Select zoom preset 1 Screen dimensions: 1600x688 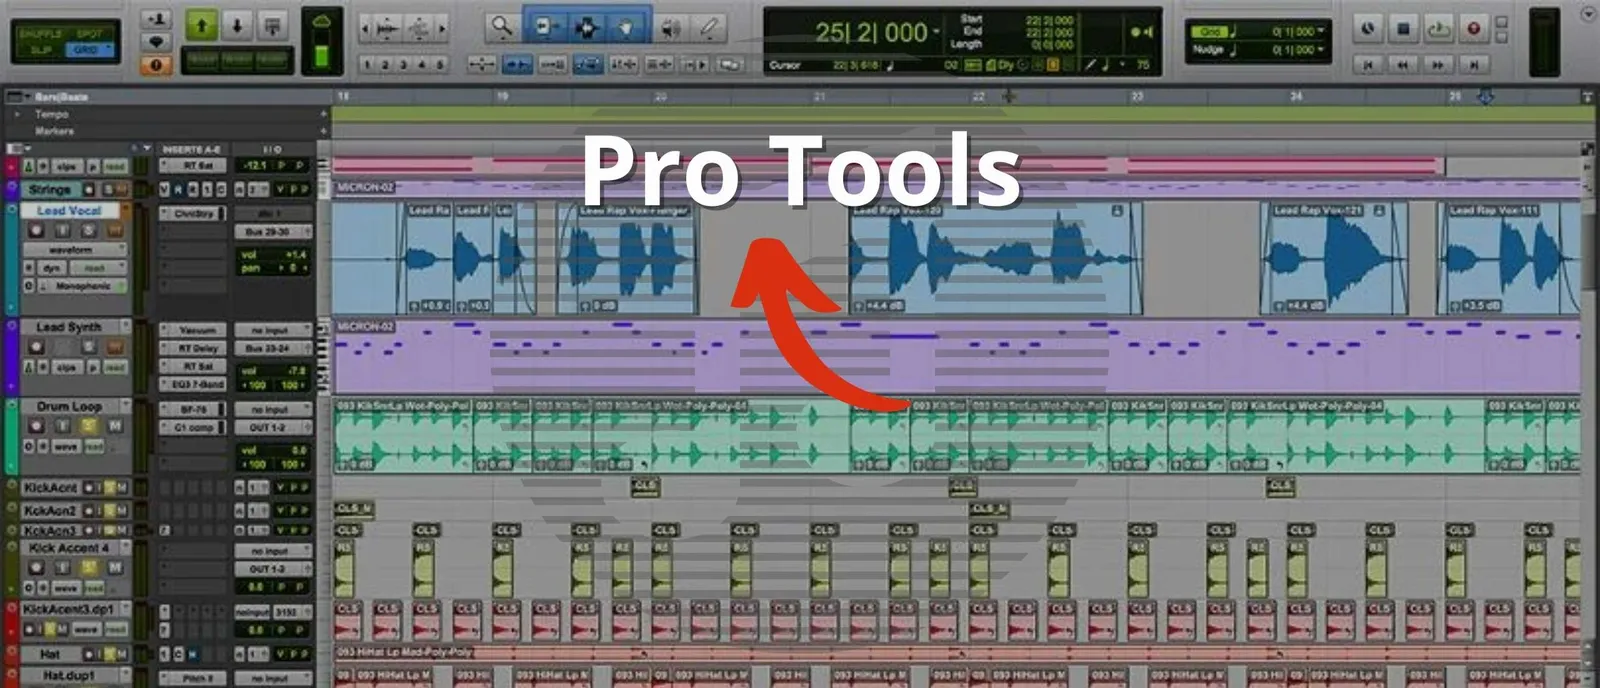367,65
